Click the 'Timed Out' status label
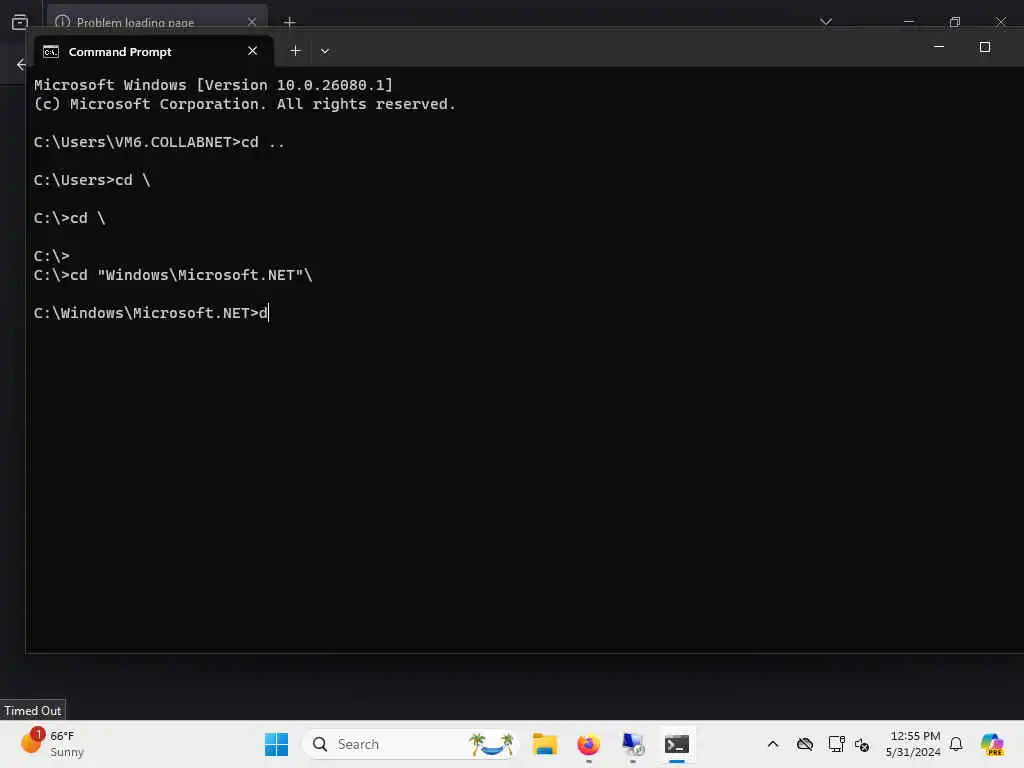Viewport: 1024px width, 768px height. pos(33,711)
